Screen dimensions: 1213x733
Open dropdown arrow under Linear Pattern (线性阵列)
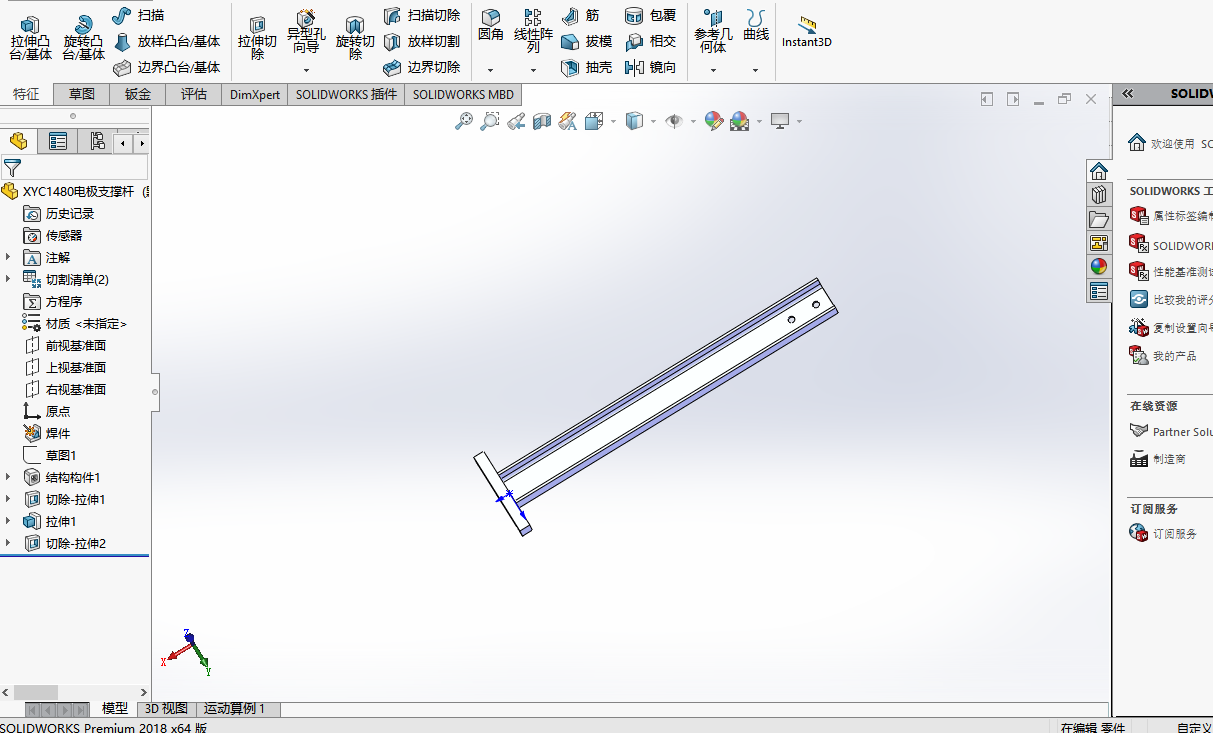(533, 70)
